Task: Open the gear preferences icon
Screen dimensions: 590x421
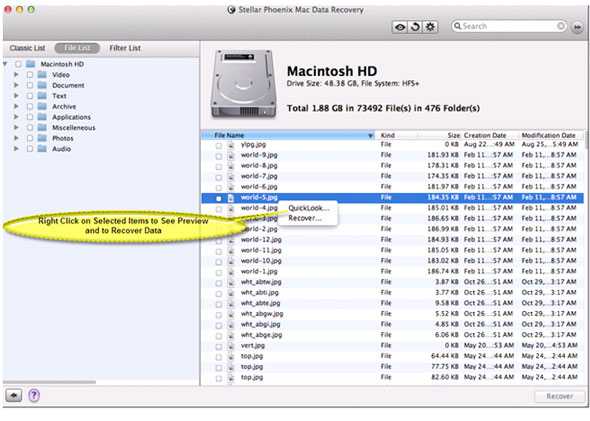Action: [430, 27]
